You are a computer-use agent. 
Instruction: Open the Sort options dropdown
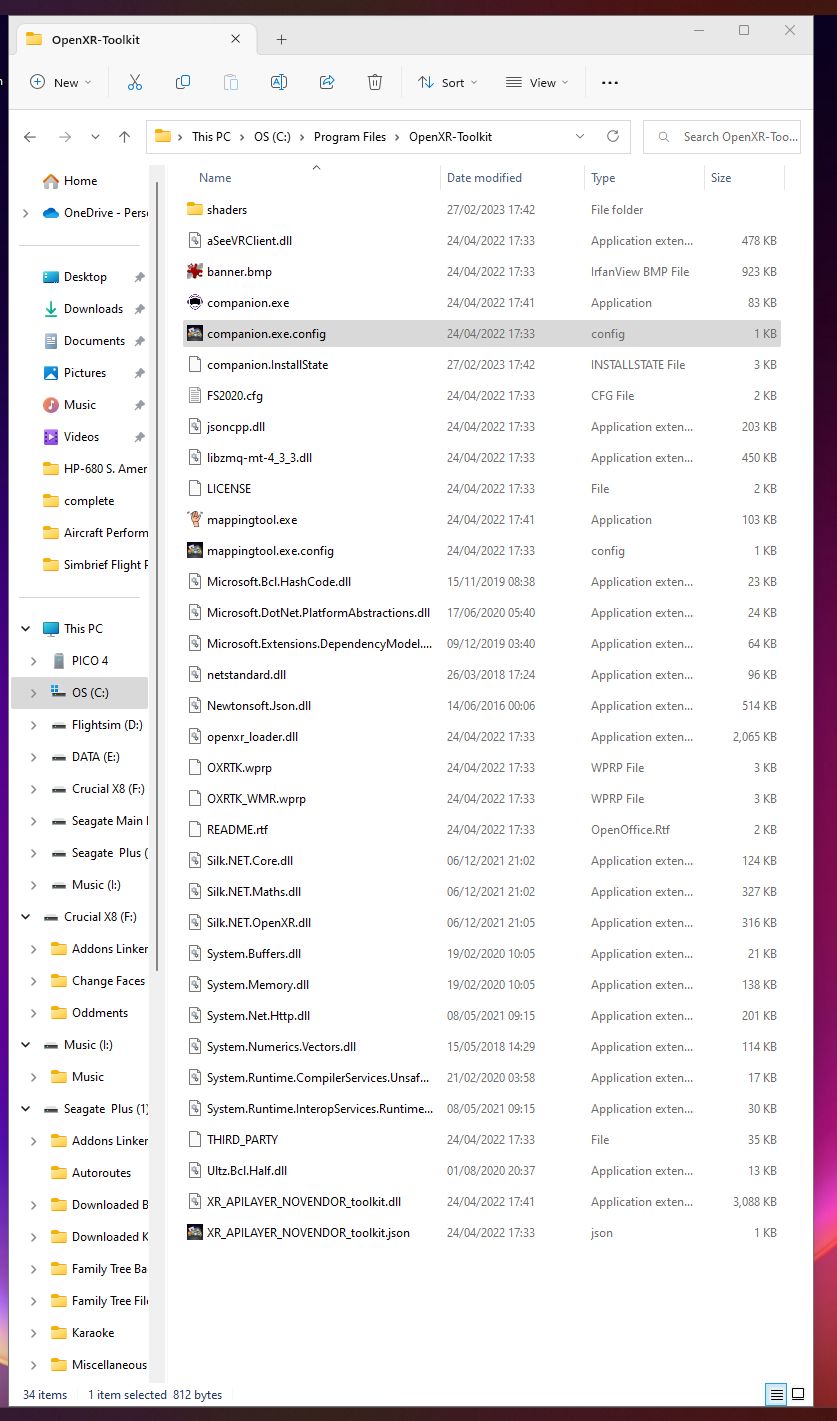click(x=448, y=82)
